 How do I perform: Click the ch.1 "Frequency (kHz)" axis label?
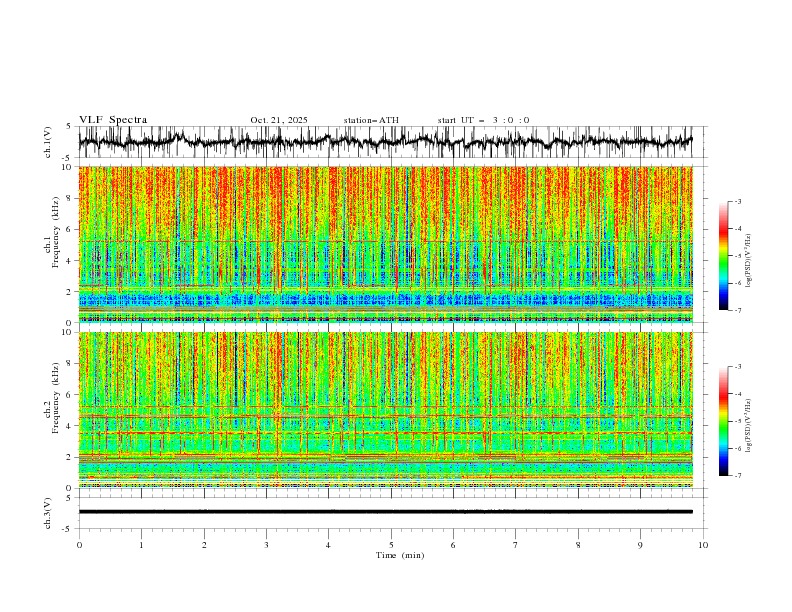[56, 232]
